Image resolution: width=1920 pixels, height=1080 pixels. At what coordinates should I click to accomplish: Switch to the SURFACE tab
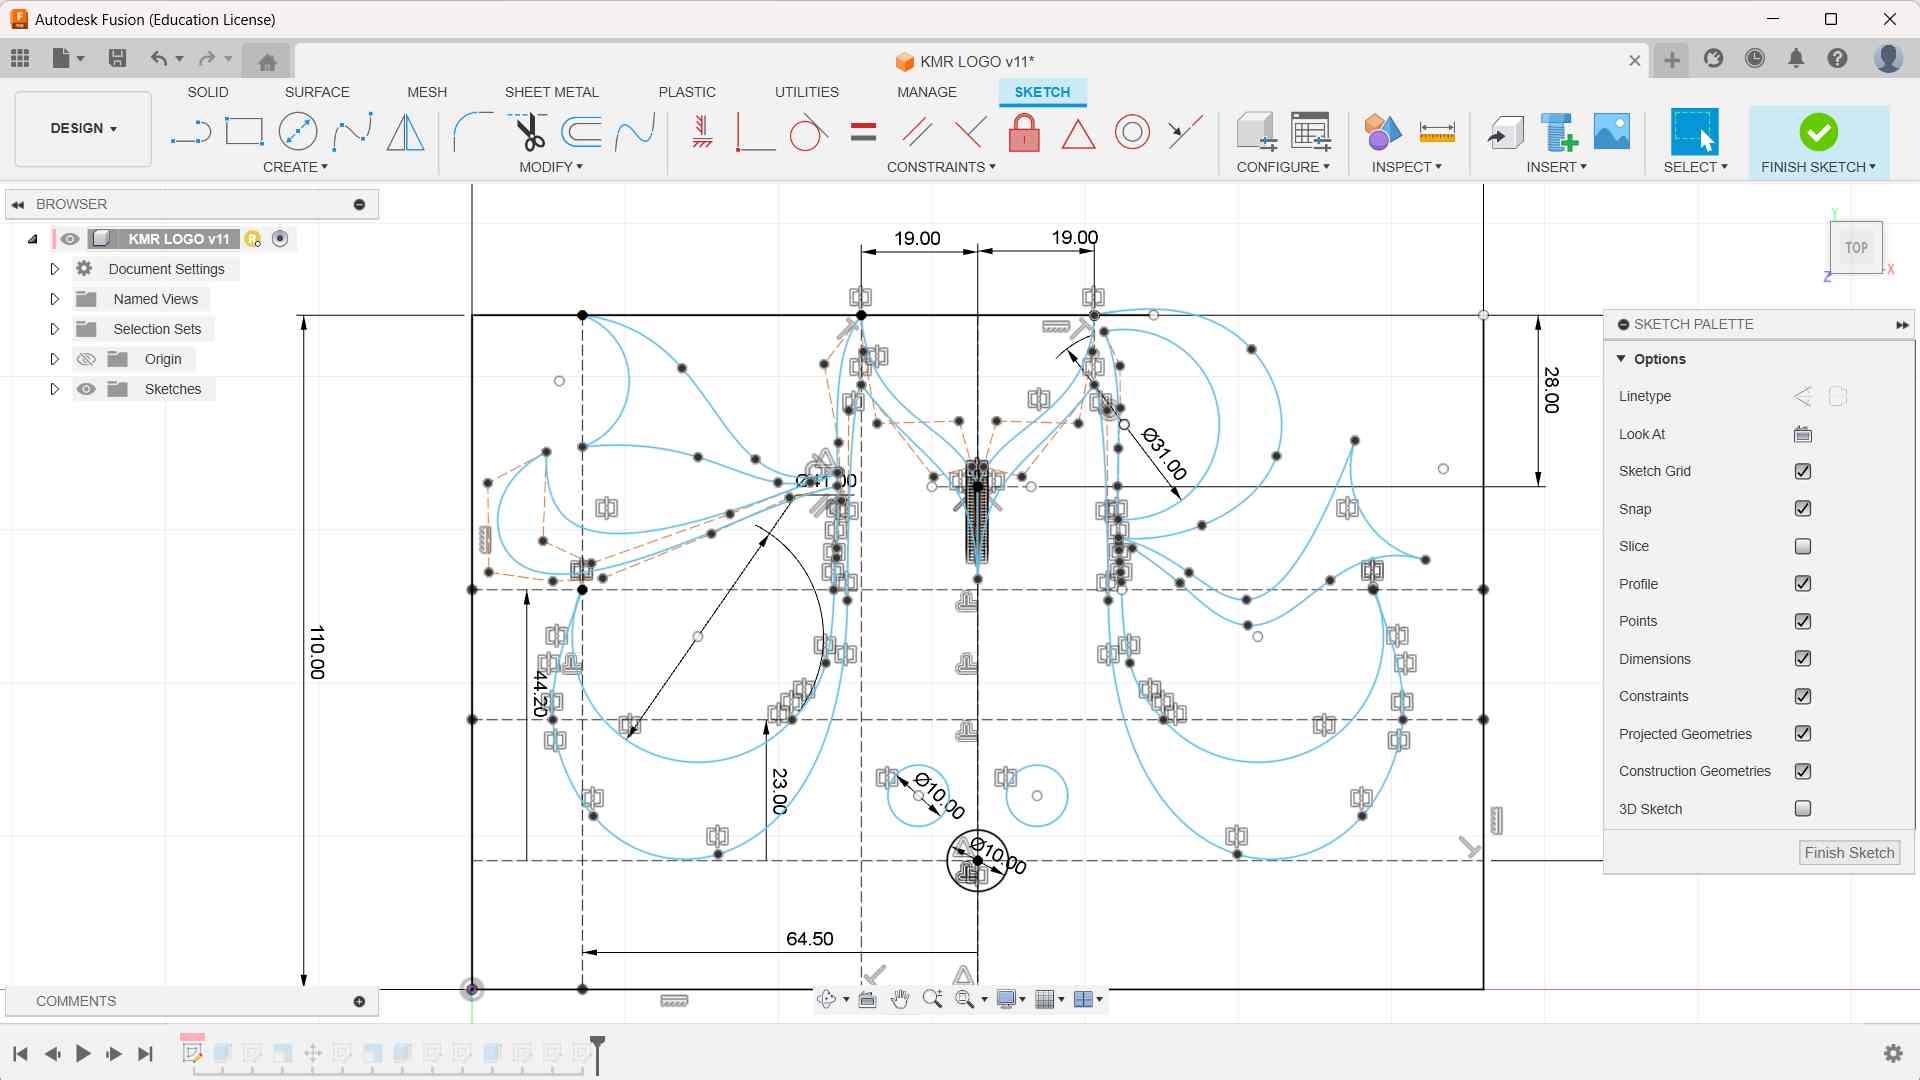coord(316,92)
